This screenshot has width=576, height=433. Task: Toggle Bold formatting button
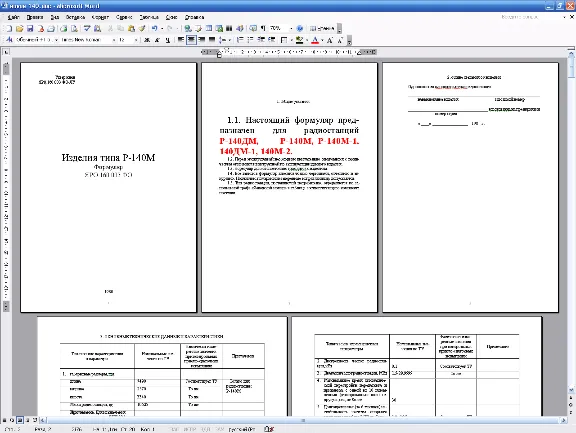(147, 40)
